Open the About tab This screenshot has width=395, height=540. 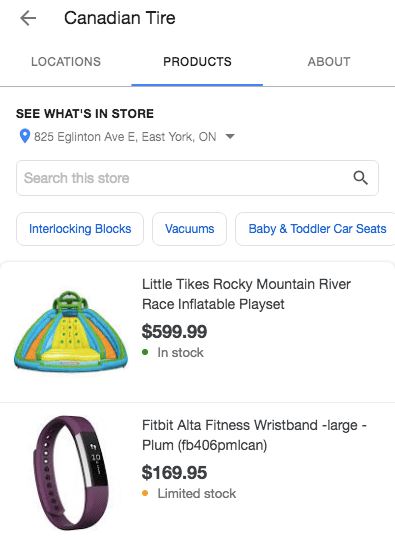pos(329,62)
